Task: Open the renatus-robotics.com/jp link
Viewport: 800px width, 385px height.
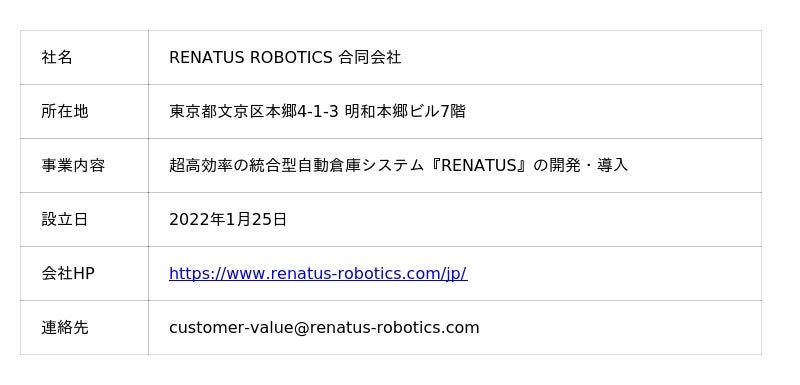Action: [x=318, y=274]
